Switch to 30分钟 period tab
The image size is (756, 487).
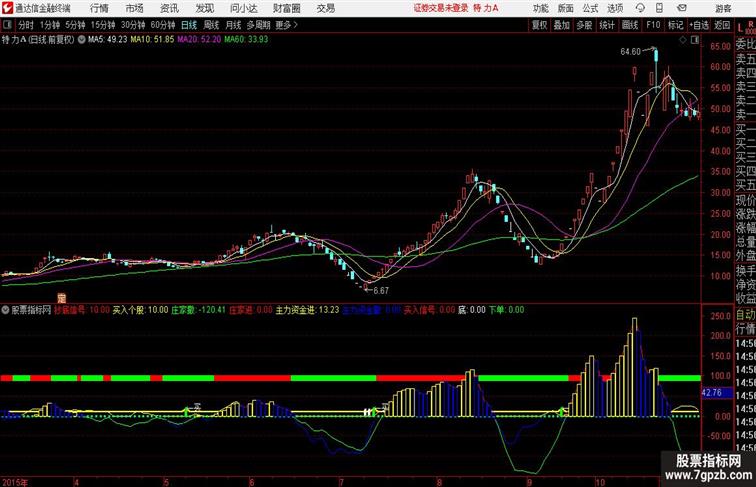pos(133,25)
